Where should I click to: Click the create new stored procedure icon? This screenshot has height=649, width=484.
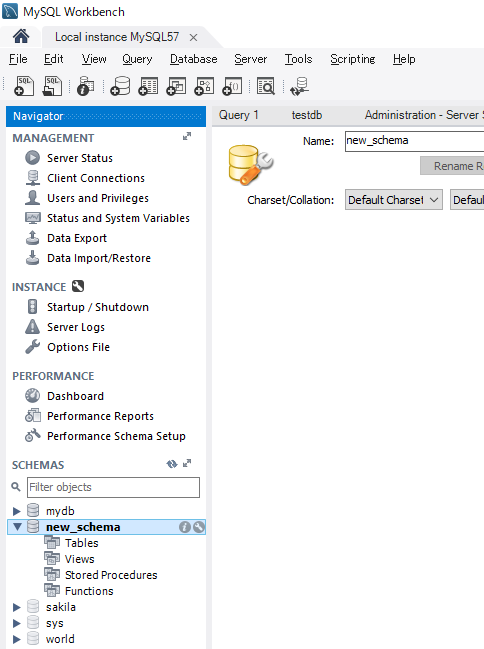point(205,86)
